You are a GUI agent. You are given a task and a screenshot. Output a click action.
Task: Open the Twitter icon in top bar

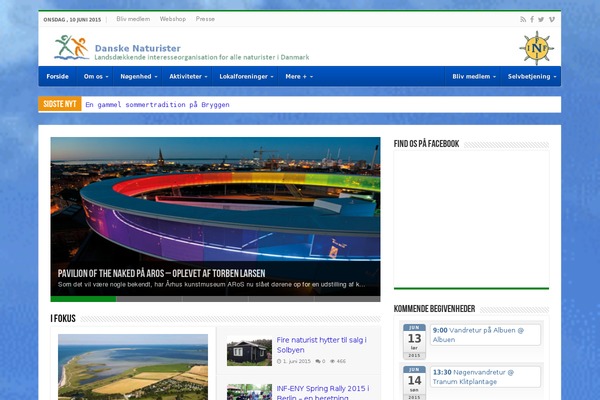(541, 20)
